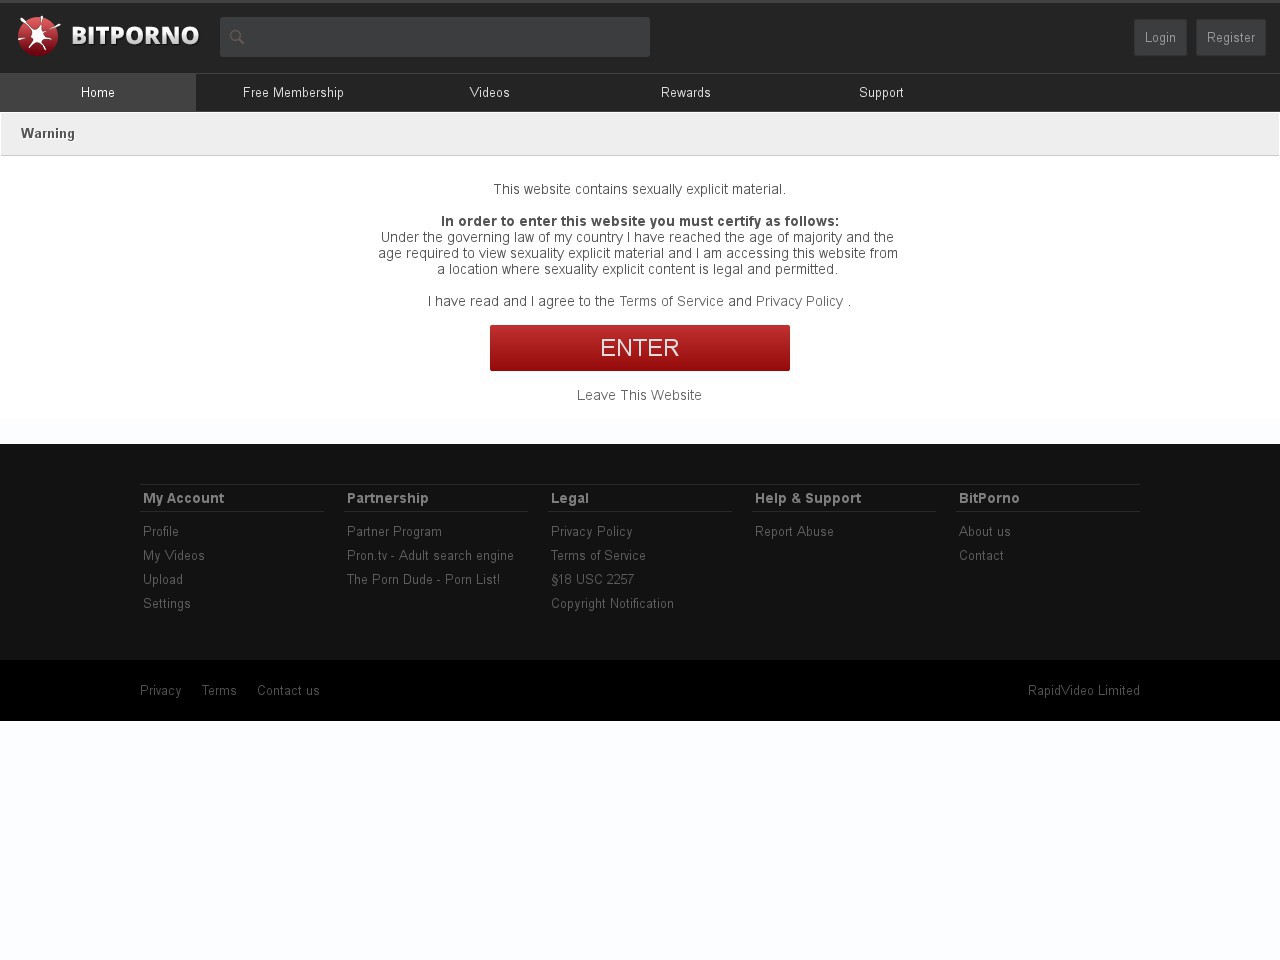Open the Support menu item
Viewport: 1280px width, 960px height.
pos(881,92)
